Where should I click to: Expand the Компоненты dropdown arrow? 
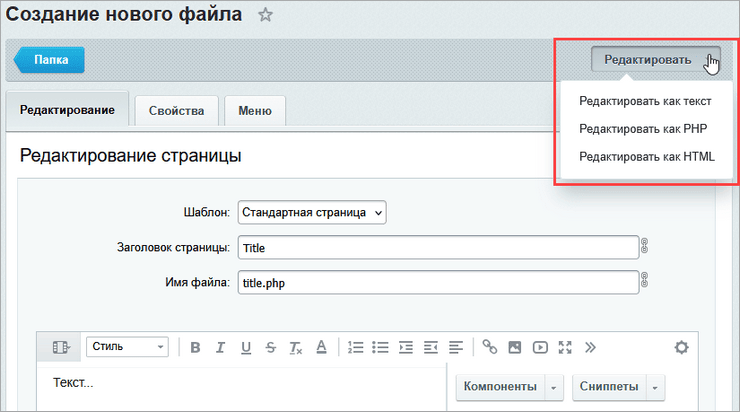click(554, 387)
